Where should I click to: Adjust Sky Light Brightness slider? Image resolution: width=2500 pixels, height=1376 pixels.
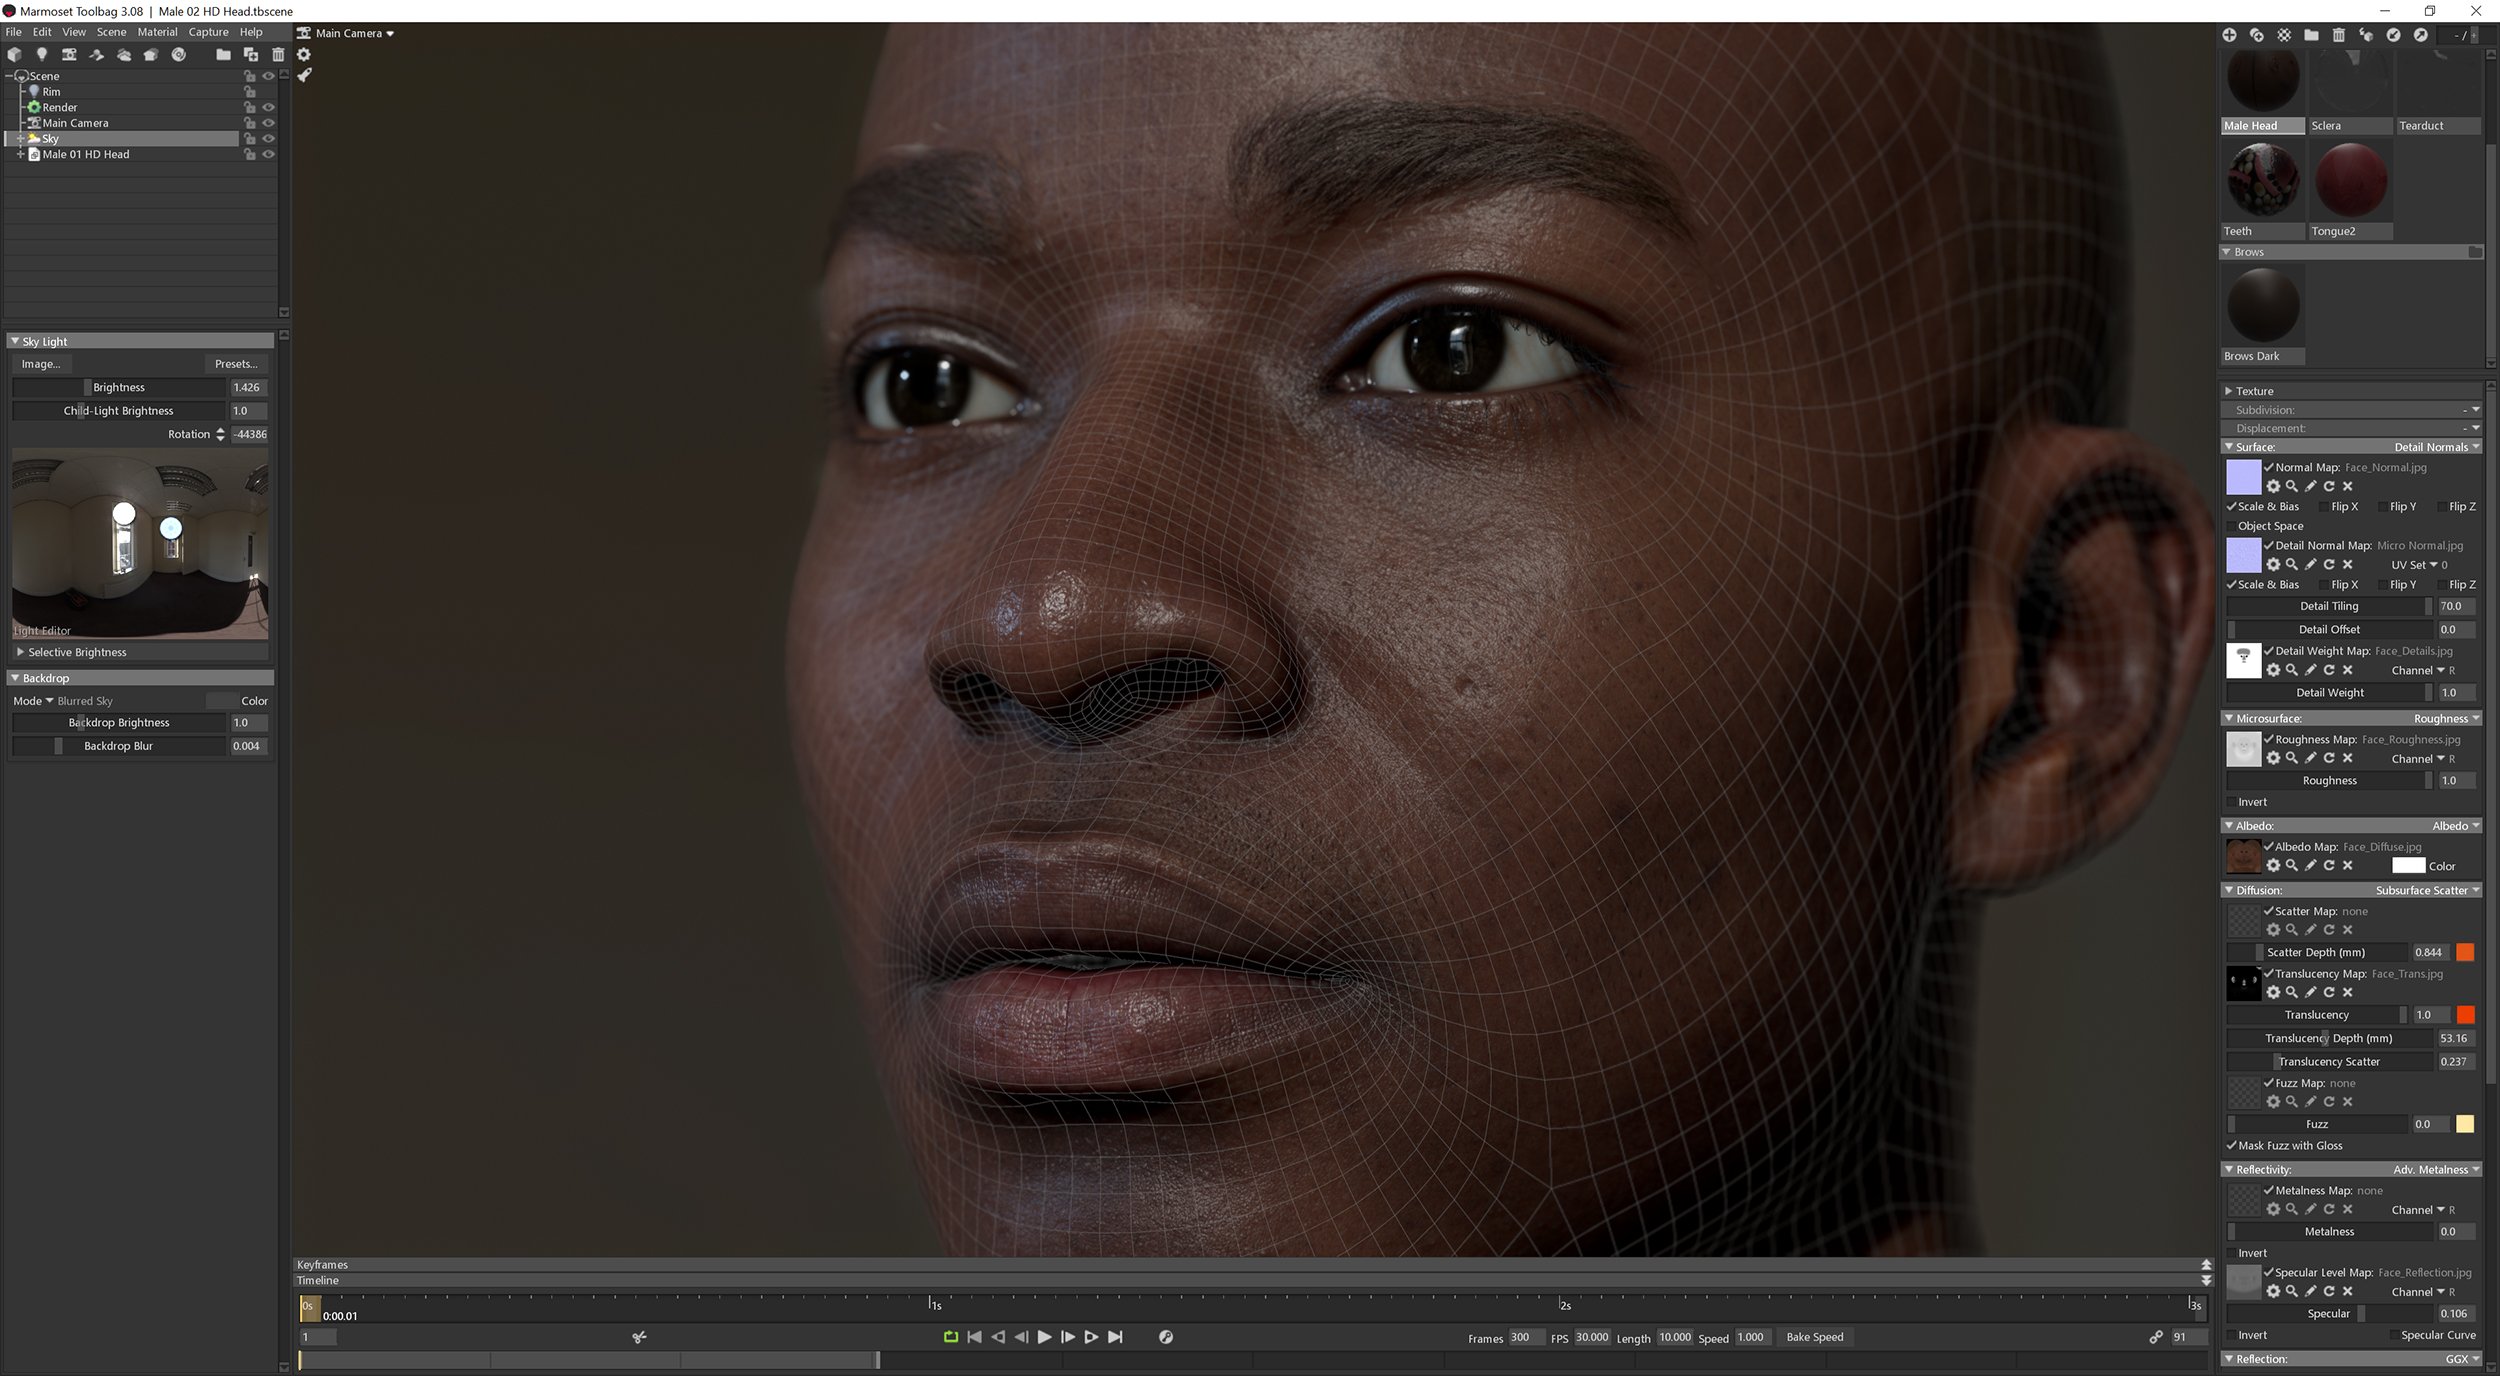tap(119, 387)
